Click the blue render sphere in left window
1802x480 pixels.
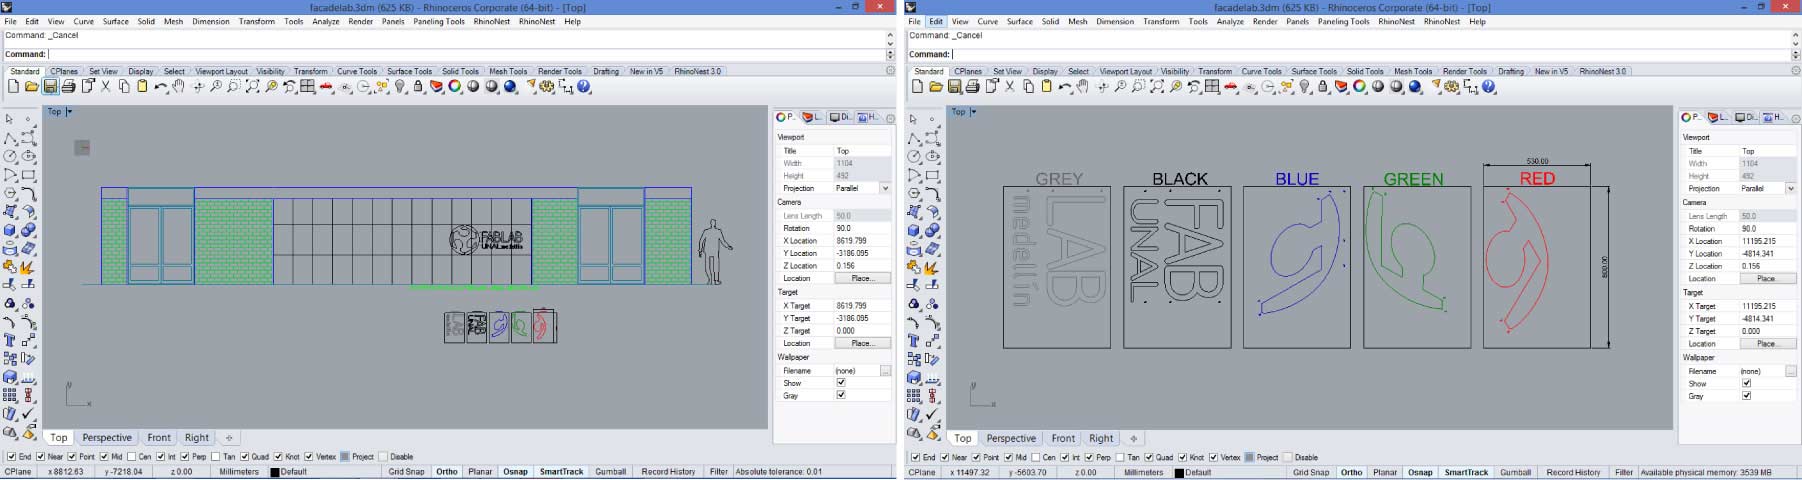point(510,87)
